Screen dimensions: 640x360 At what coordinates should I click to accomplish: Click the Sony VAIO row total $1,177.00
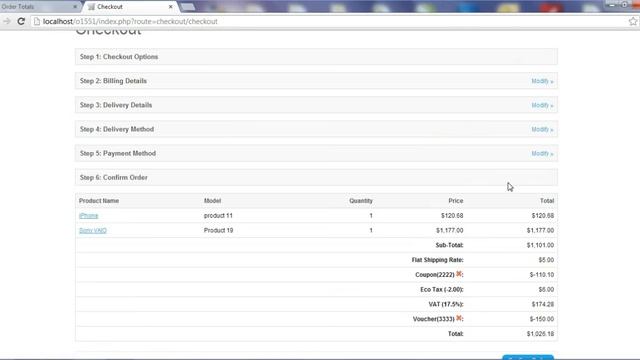pyautogui.click(x=540, y=230)
